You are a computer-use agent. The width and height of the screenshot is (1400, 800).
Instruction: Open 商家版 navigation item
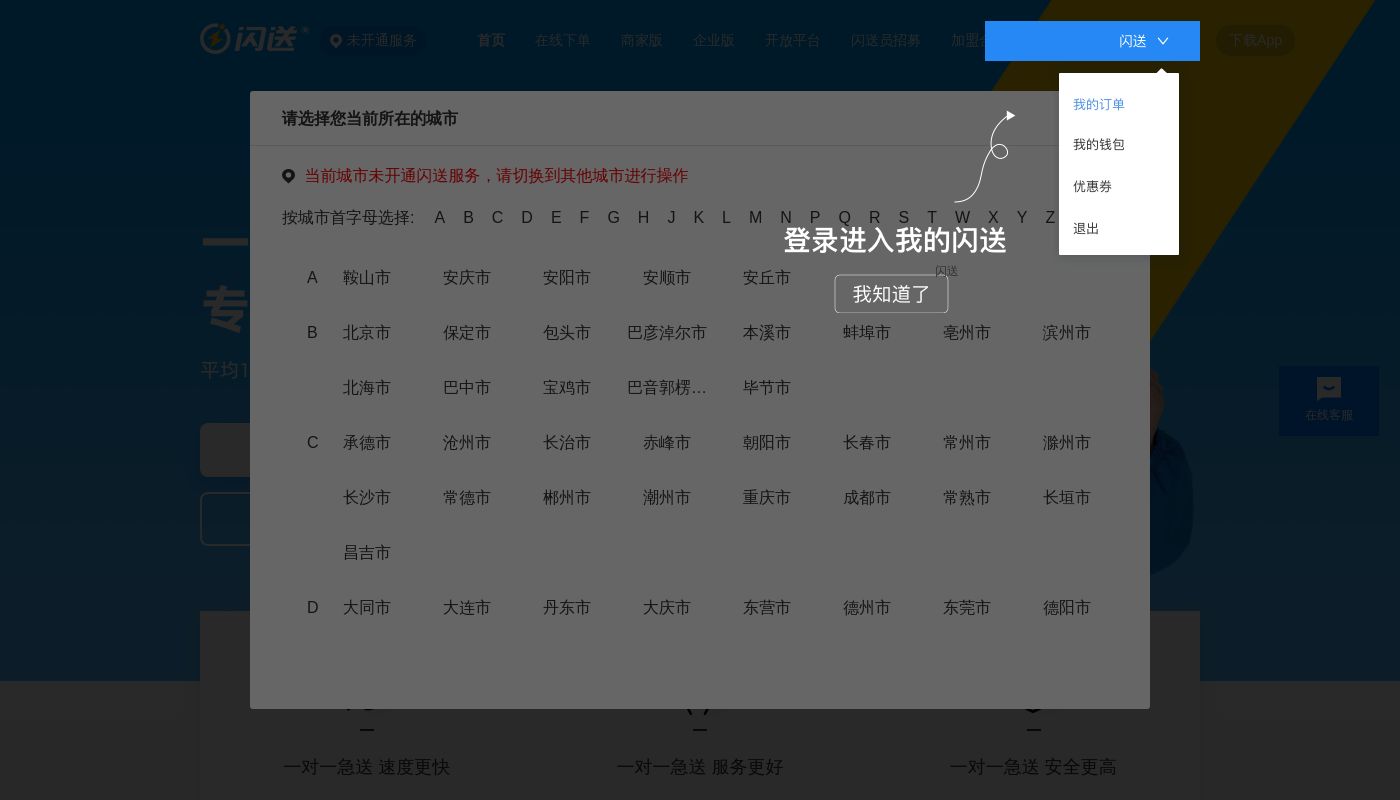[x=642, y=40]
